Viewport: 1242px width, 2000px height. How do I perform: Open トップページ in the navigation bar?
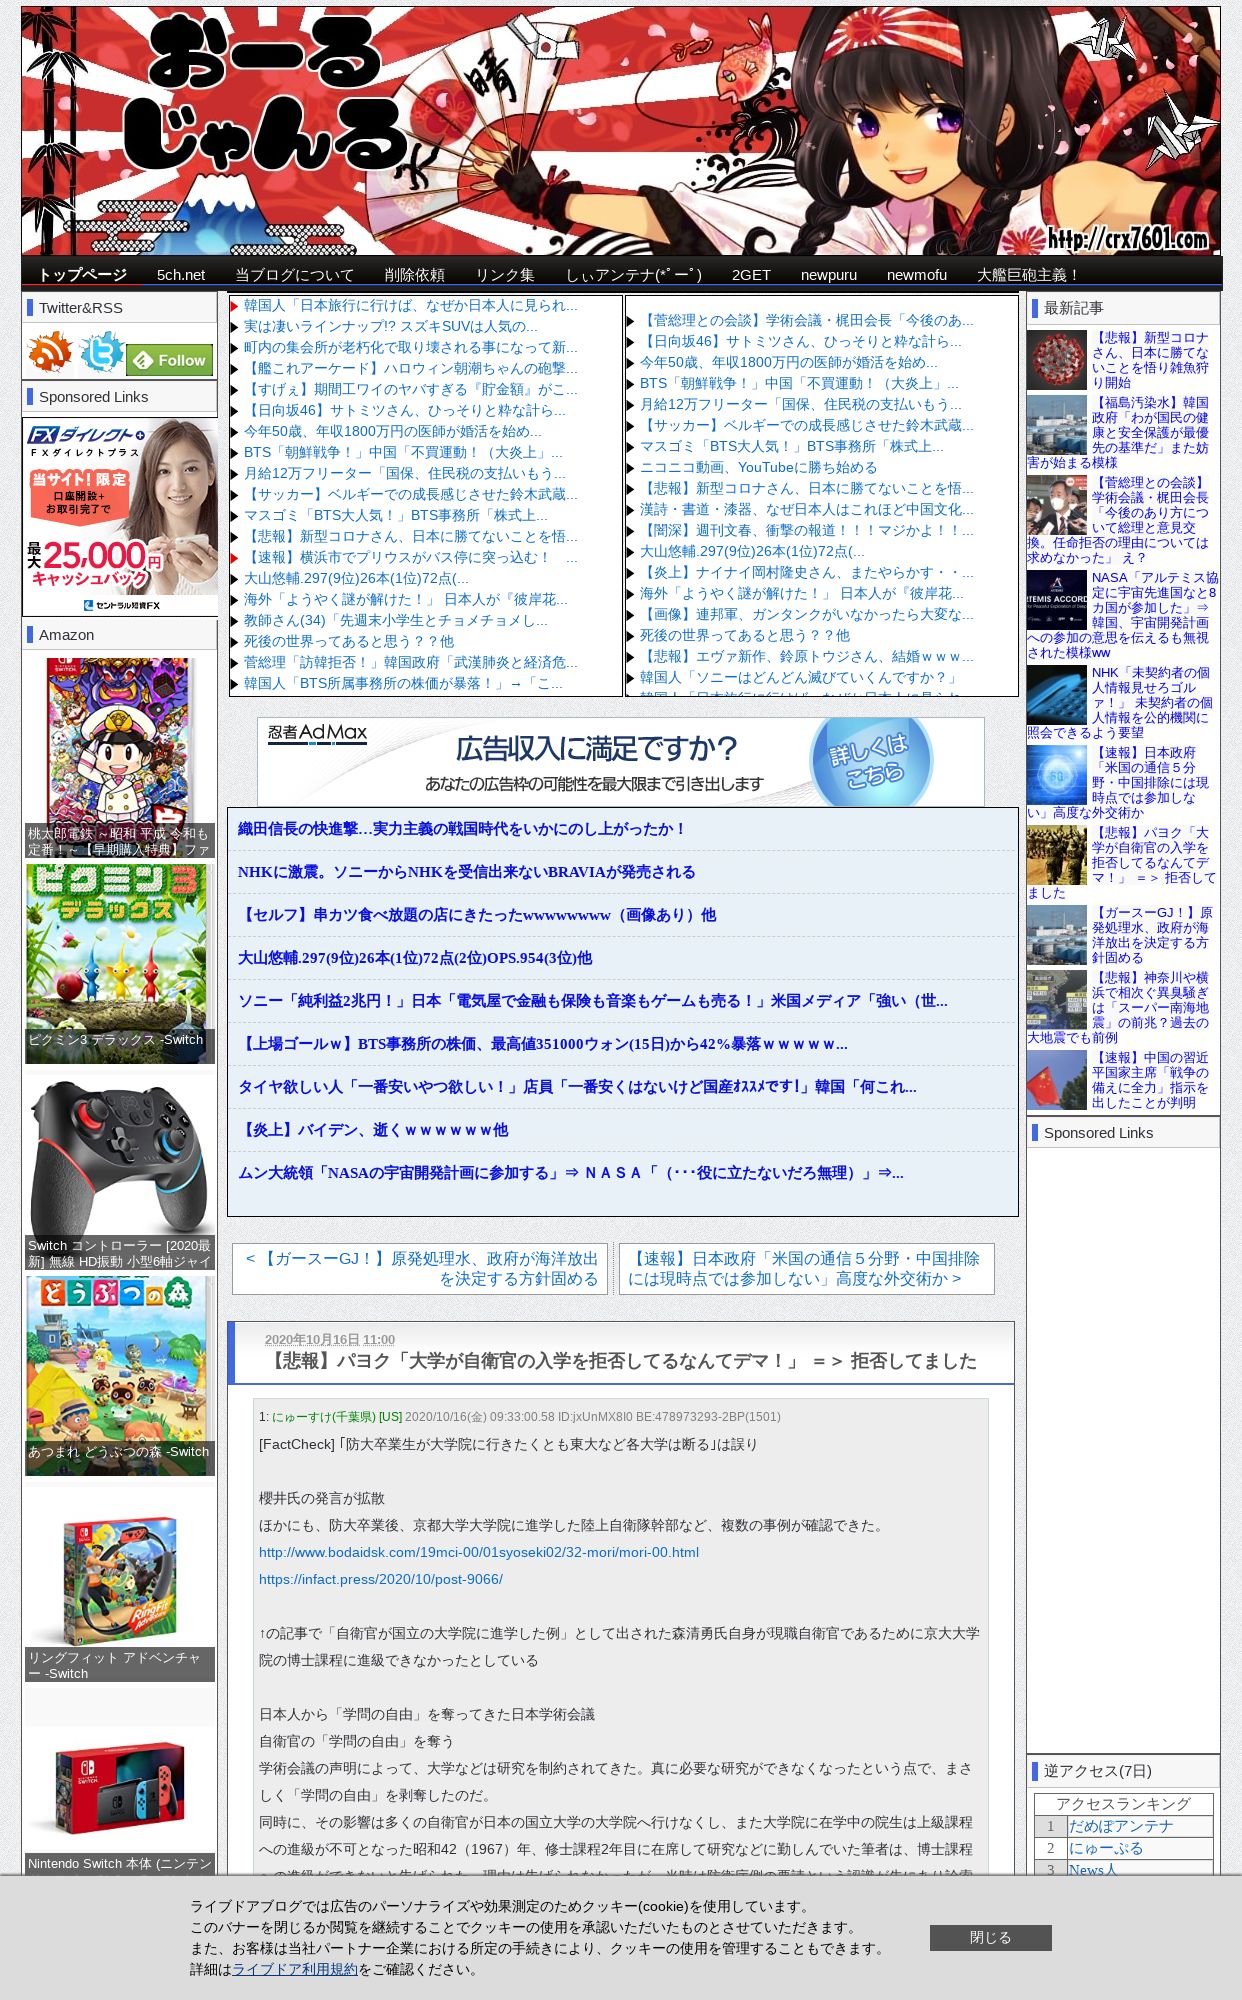pyautogui.click(x=82, y=275)
